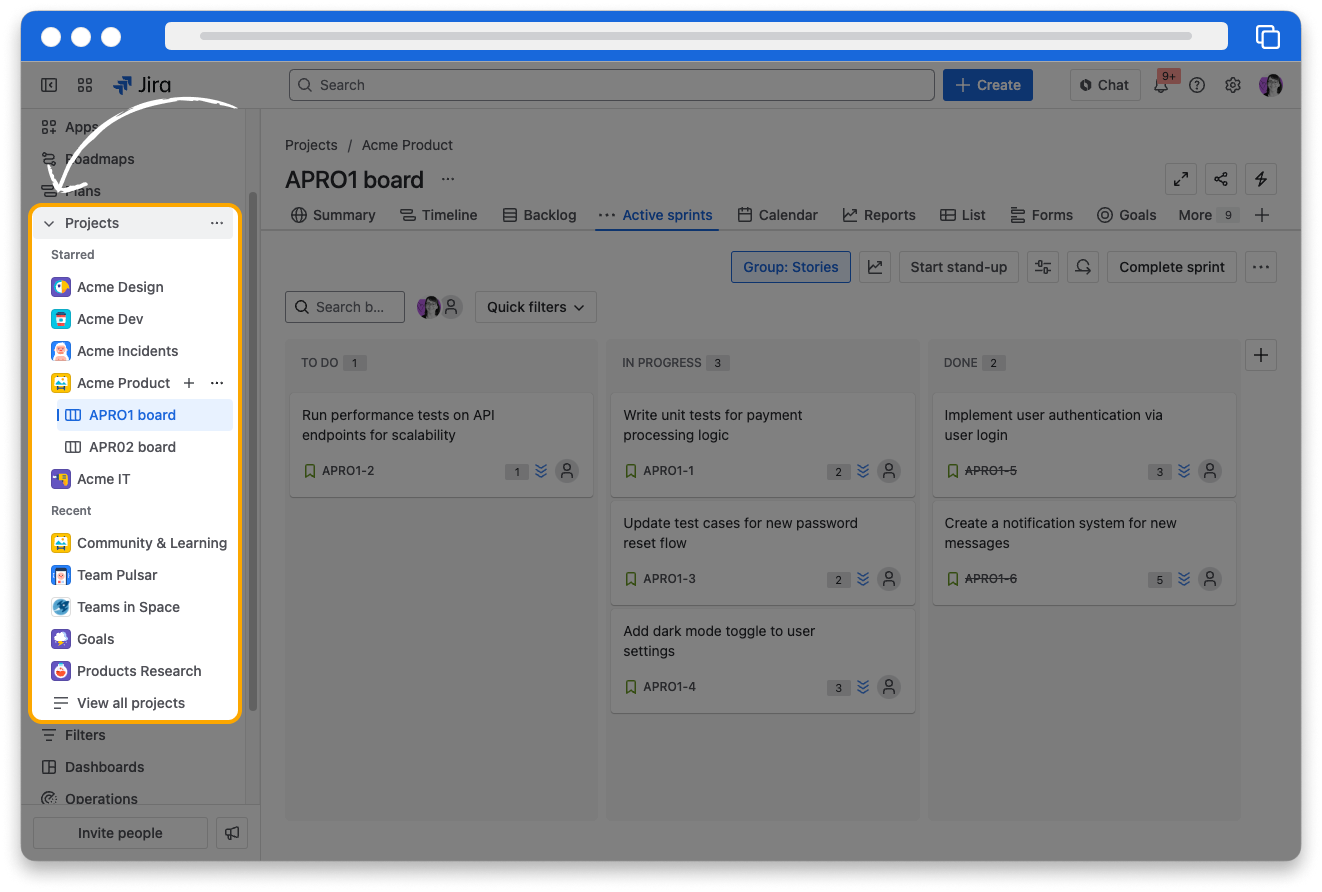1322x892 pixels.
Task: Open the Chat button
Action: [x=1105, y=85]
